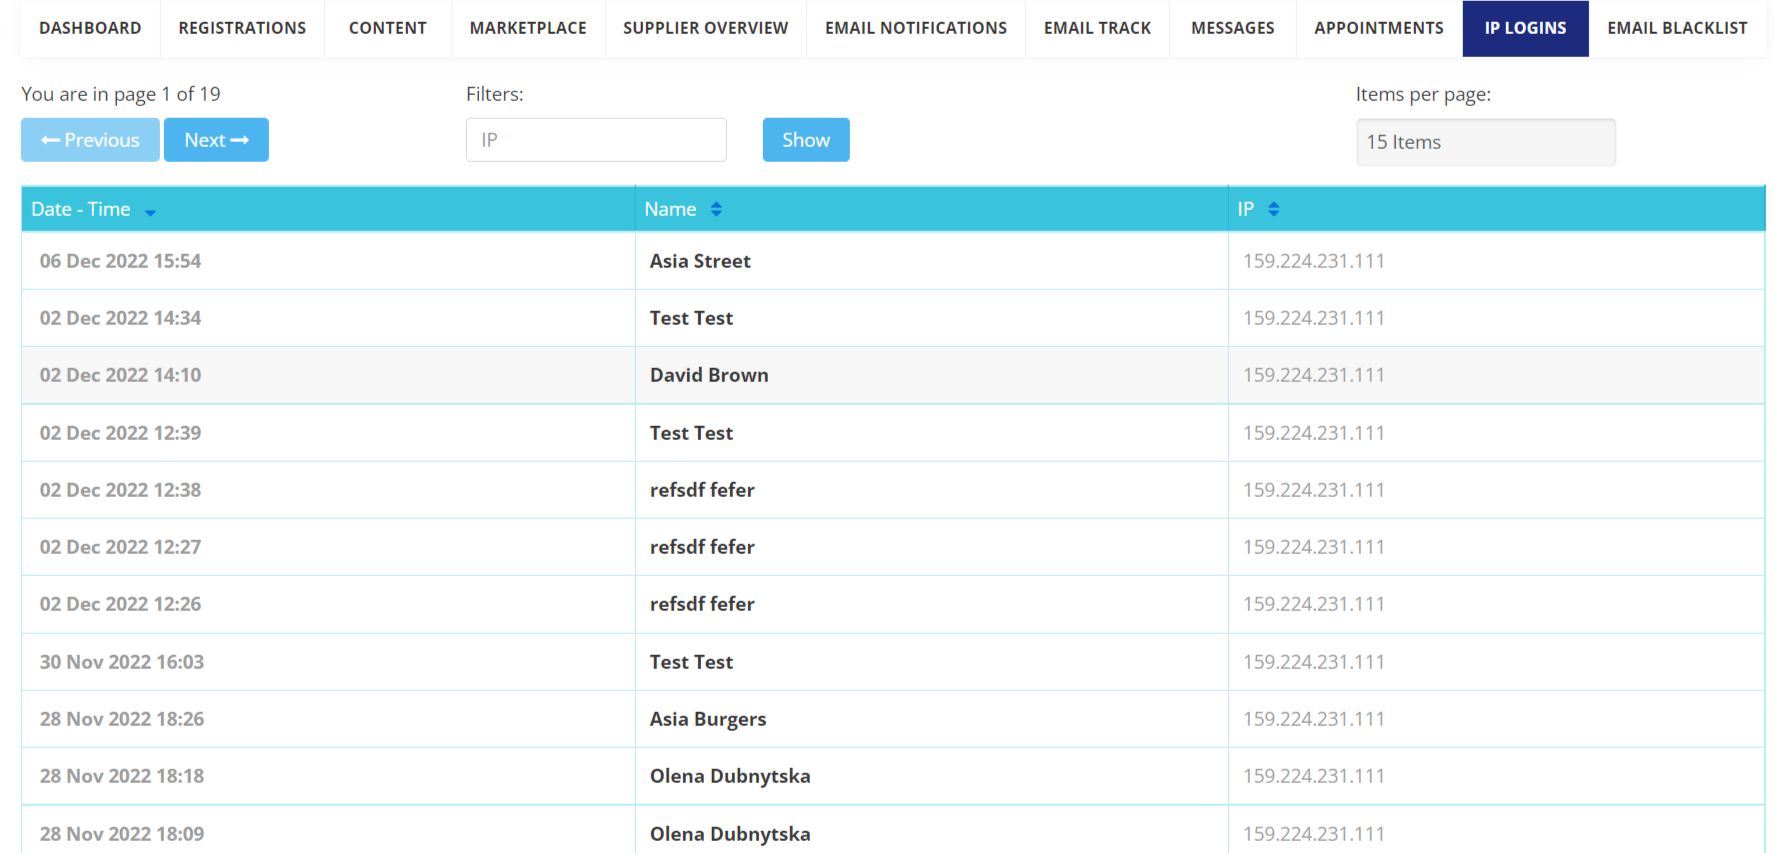Go to the Next page
Image resolution: width=1787 pixels, height=853 pixels.
[x=216, y=140]
